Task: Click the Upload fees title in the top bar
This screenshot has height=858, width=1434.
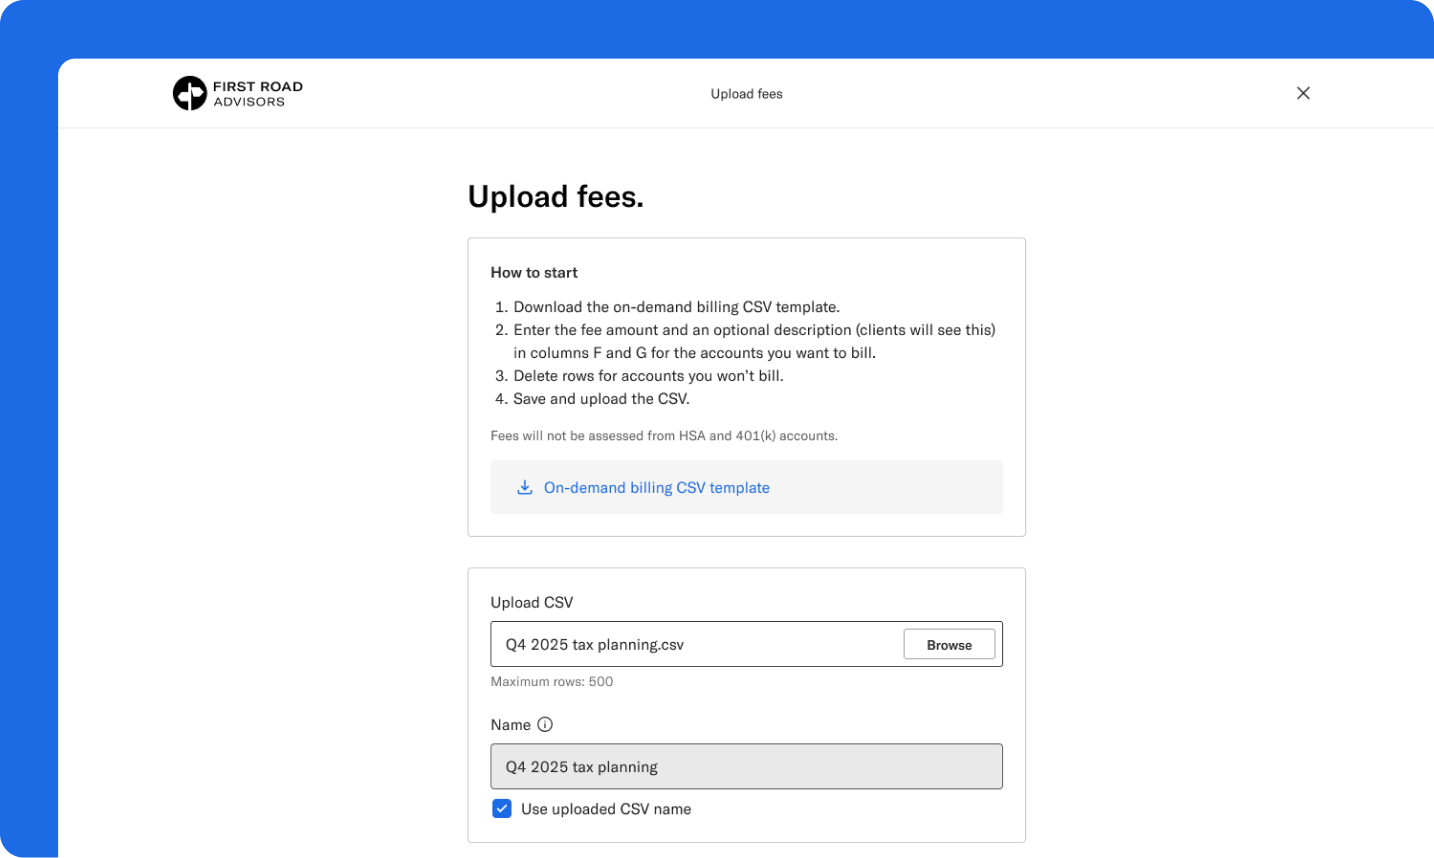Action: coord(746,93)
